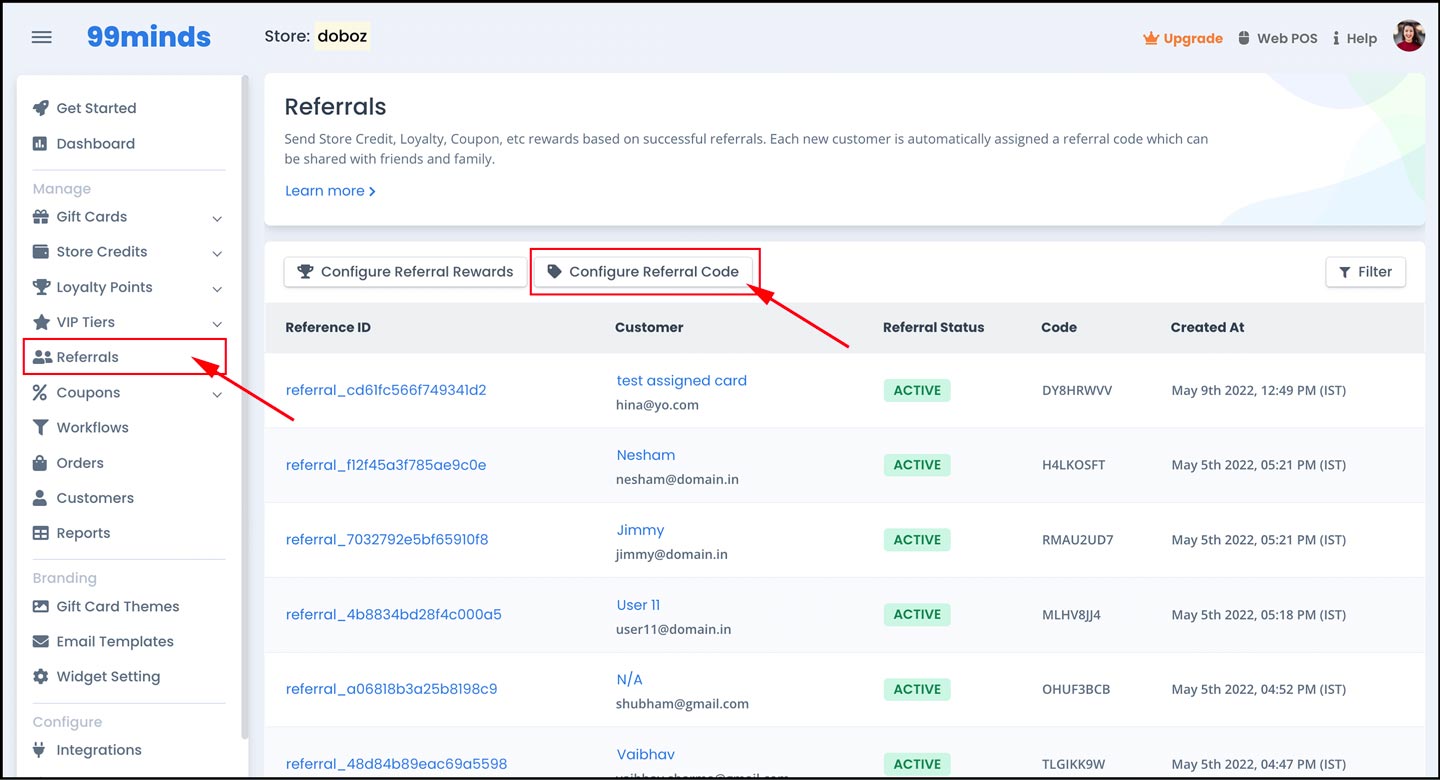
Task: Click the Filter button
Action: pyautogui.click(x=1365, y=271)
